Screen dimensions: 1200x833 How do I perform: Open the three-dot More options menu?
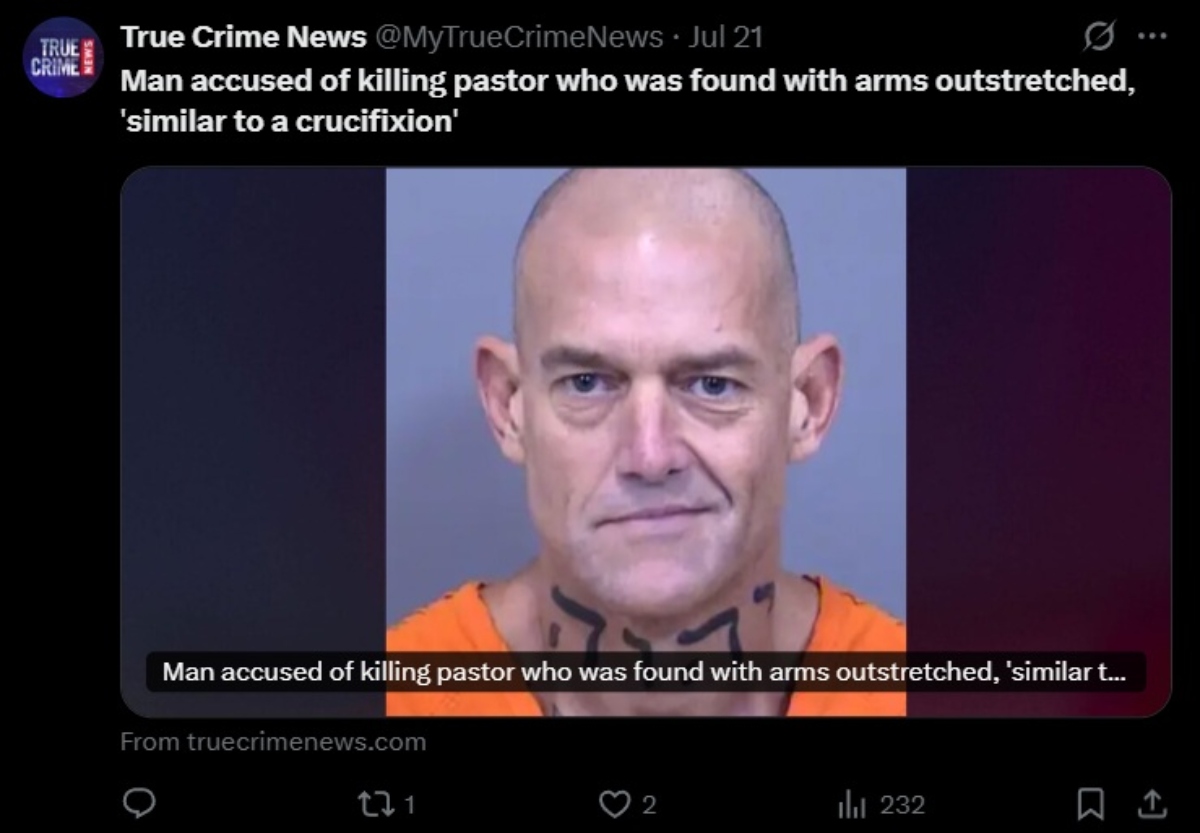(1153, 38)
